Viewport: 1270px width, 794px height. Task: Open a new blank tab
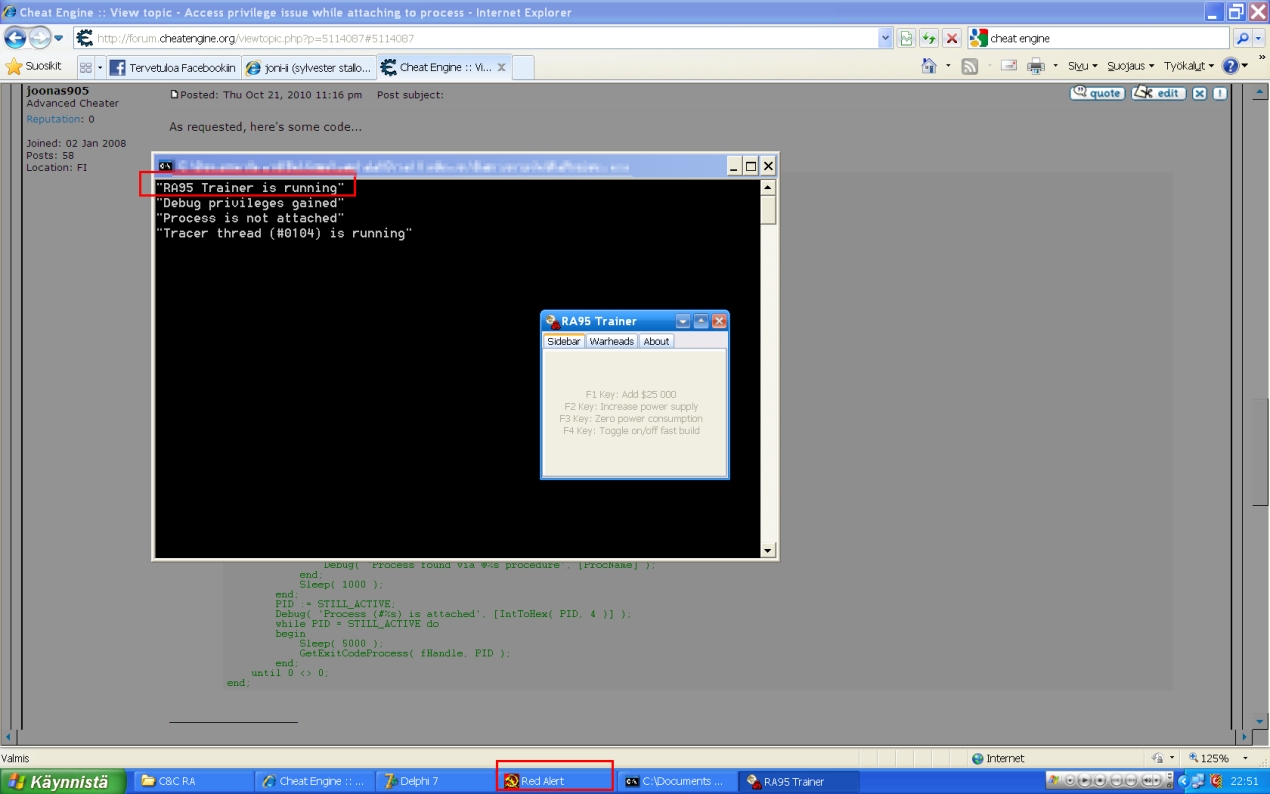tap(524, 67)
